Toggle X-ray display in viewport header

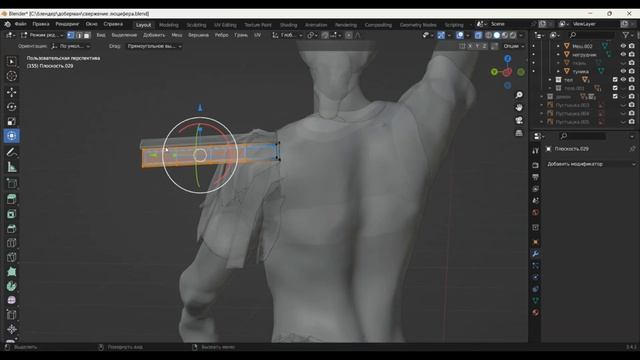click(x=478, y=36)
